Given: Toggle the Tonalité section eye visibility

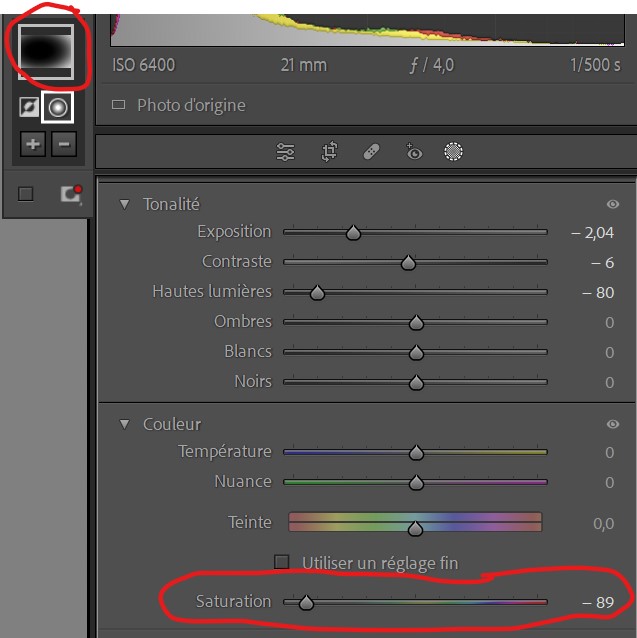Looking at the screenshot, I should pyautogui.click(x=612, y=204).
